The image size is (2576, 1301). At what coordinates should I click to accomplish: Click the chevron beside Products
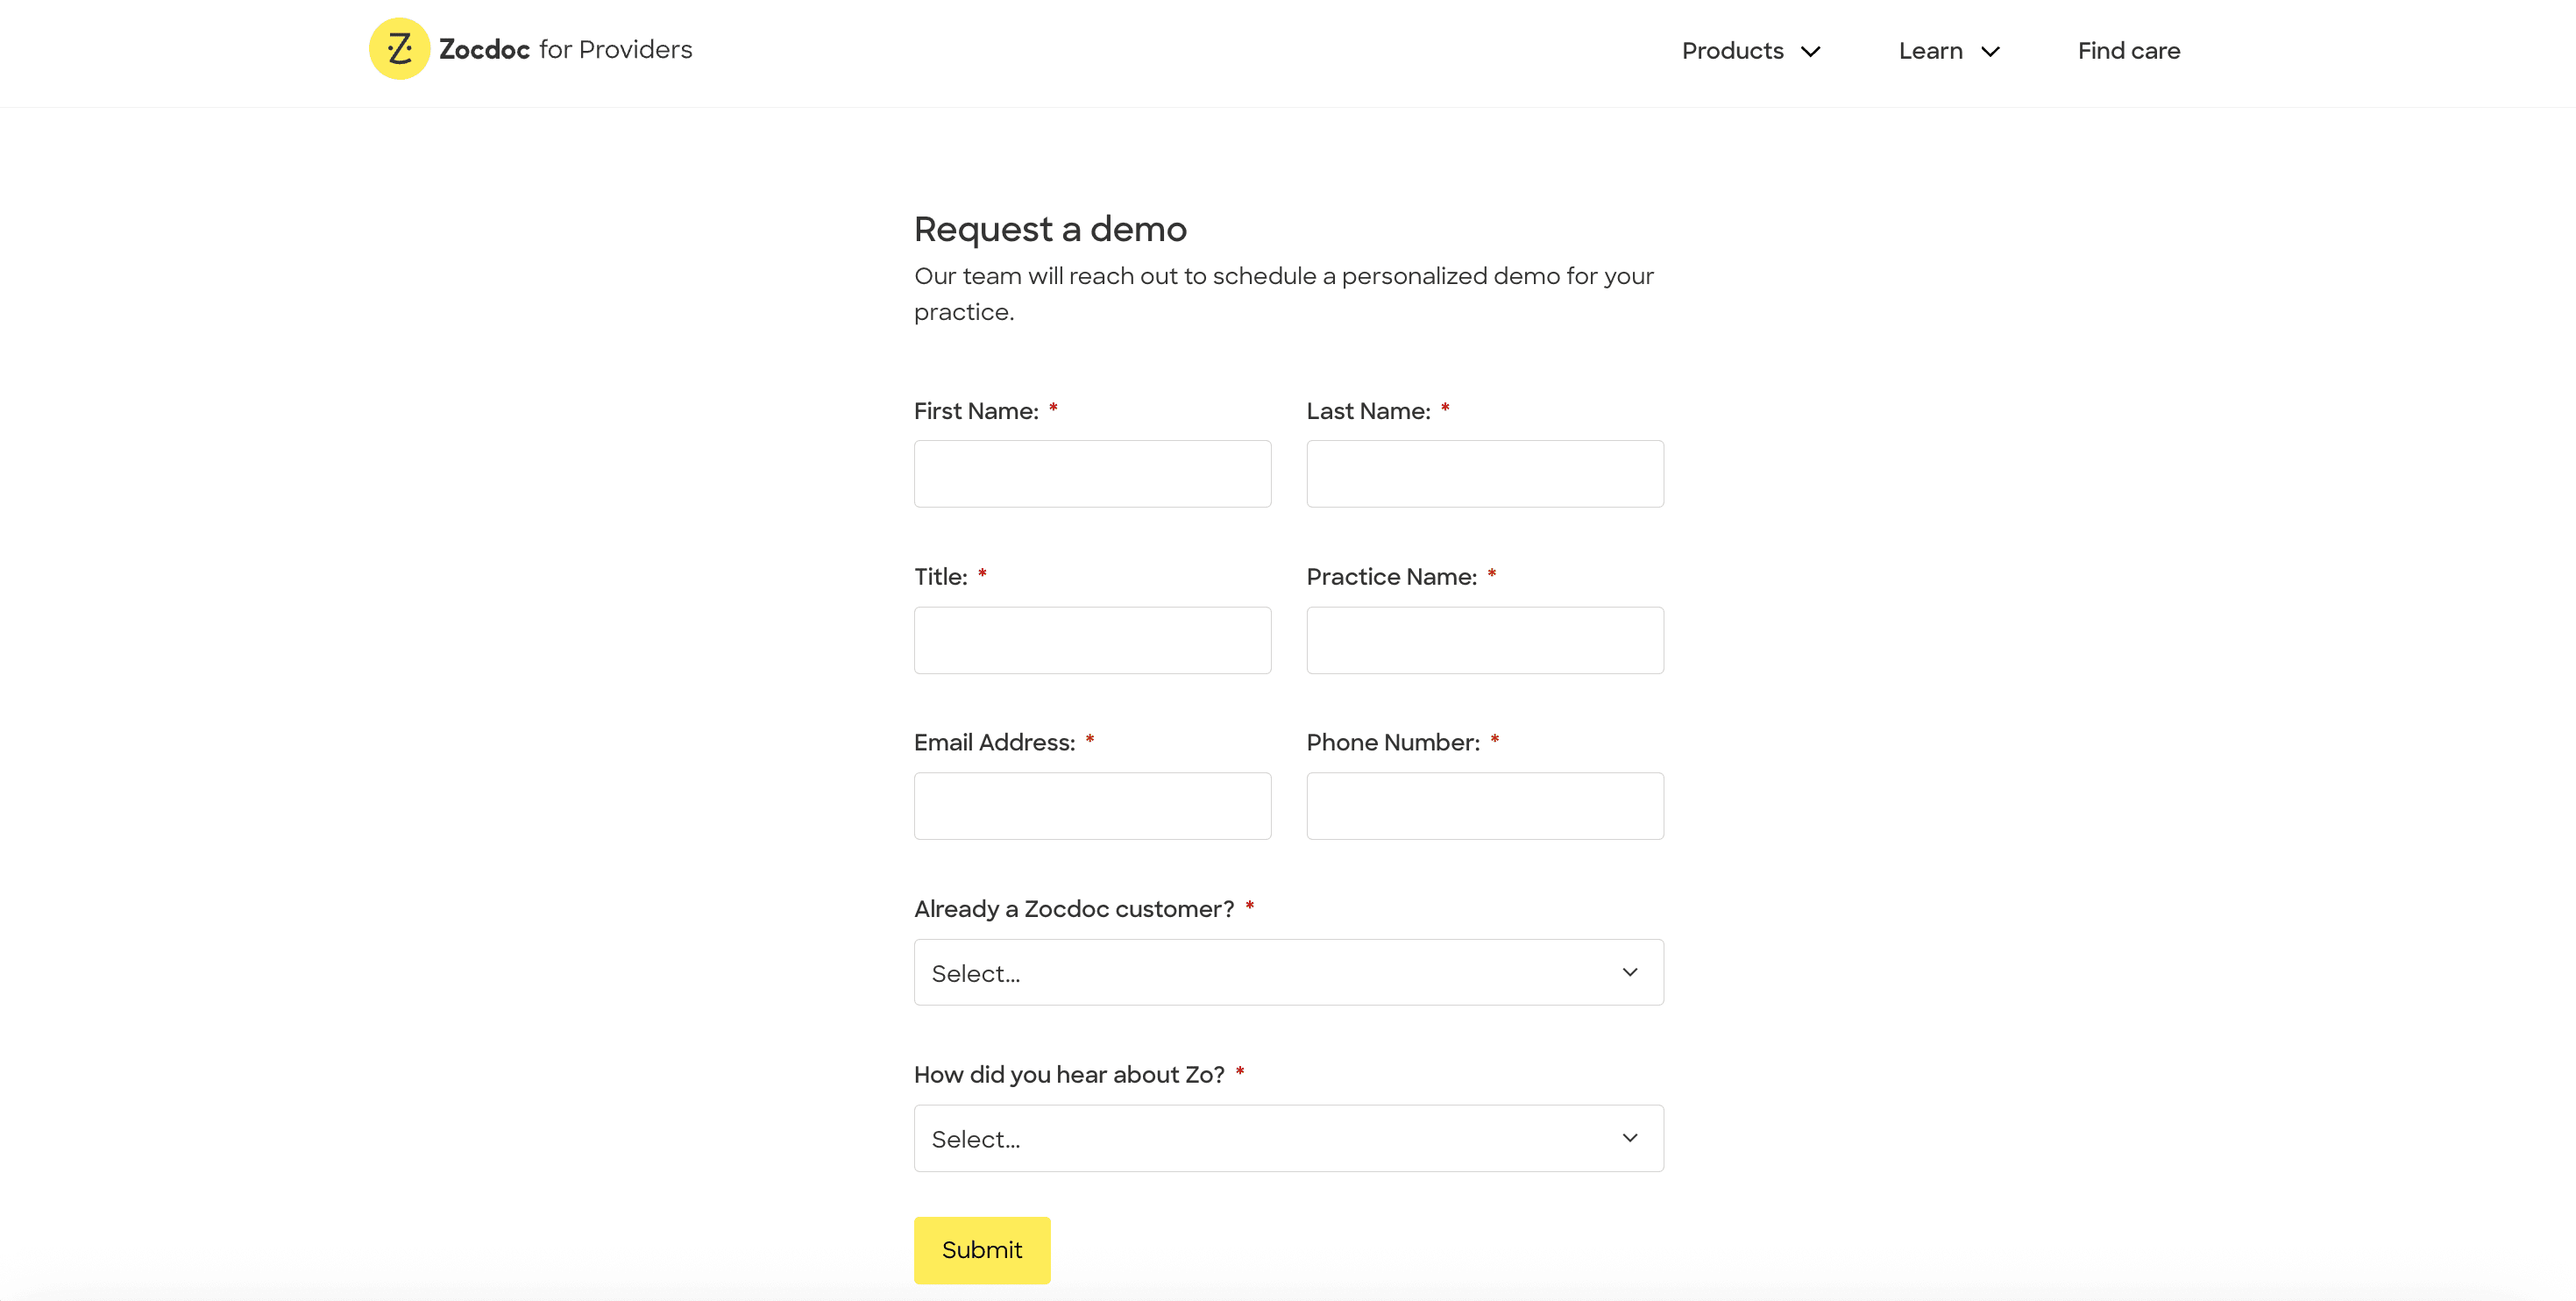(x=1810, y=52)
